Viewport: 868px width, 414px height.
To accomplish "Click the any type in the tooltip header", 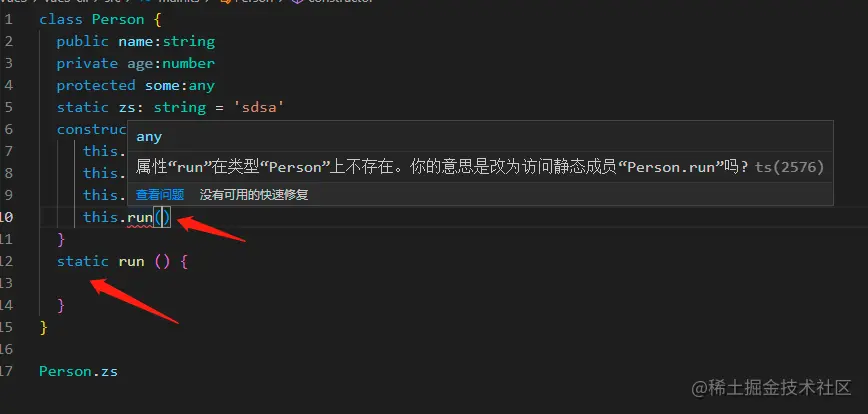I will click(149, 137).
